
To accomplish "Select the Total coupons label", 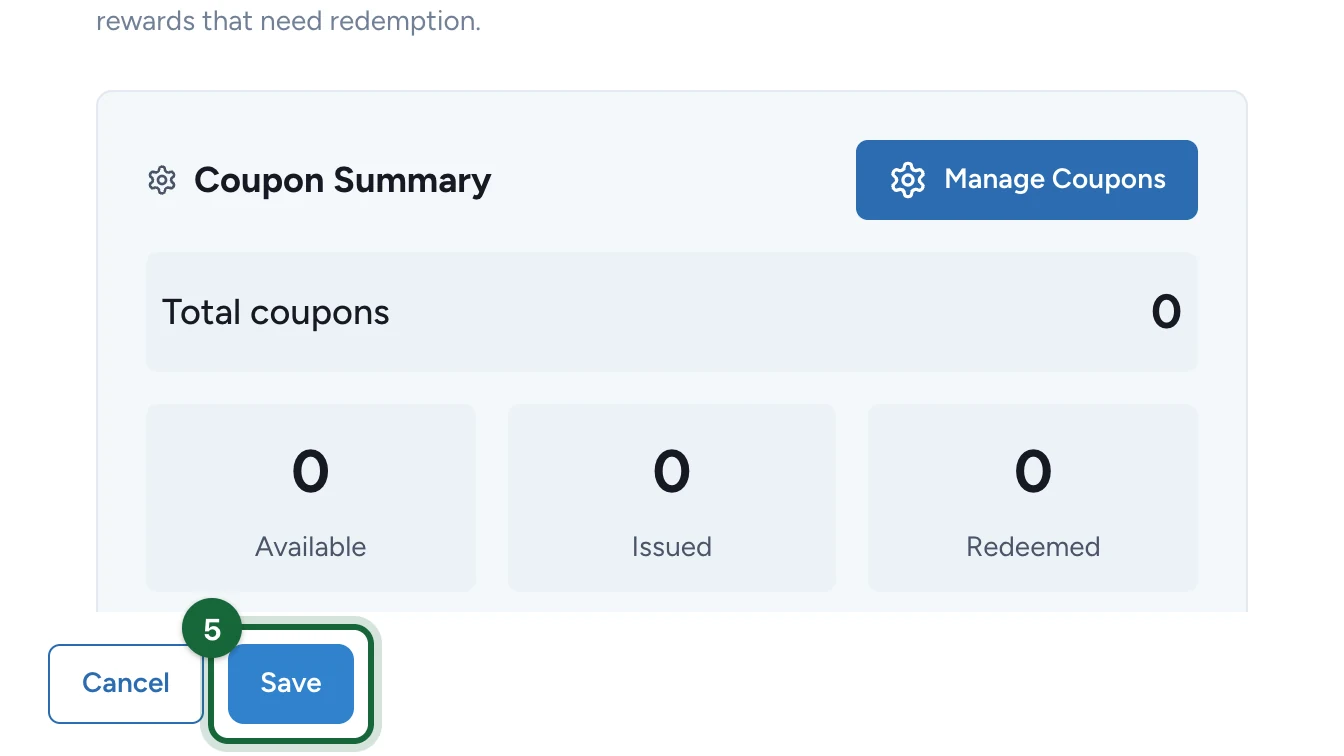I will [276, 312].
